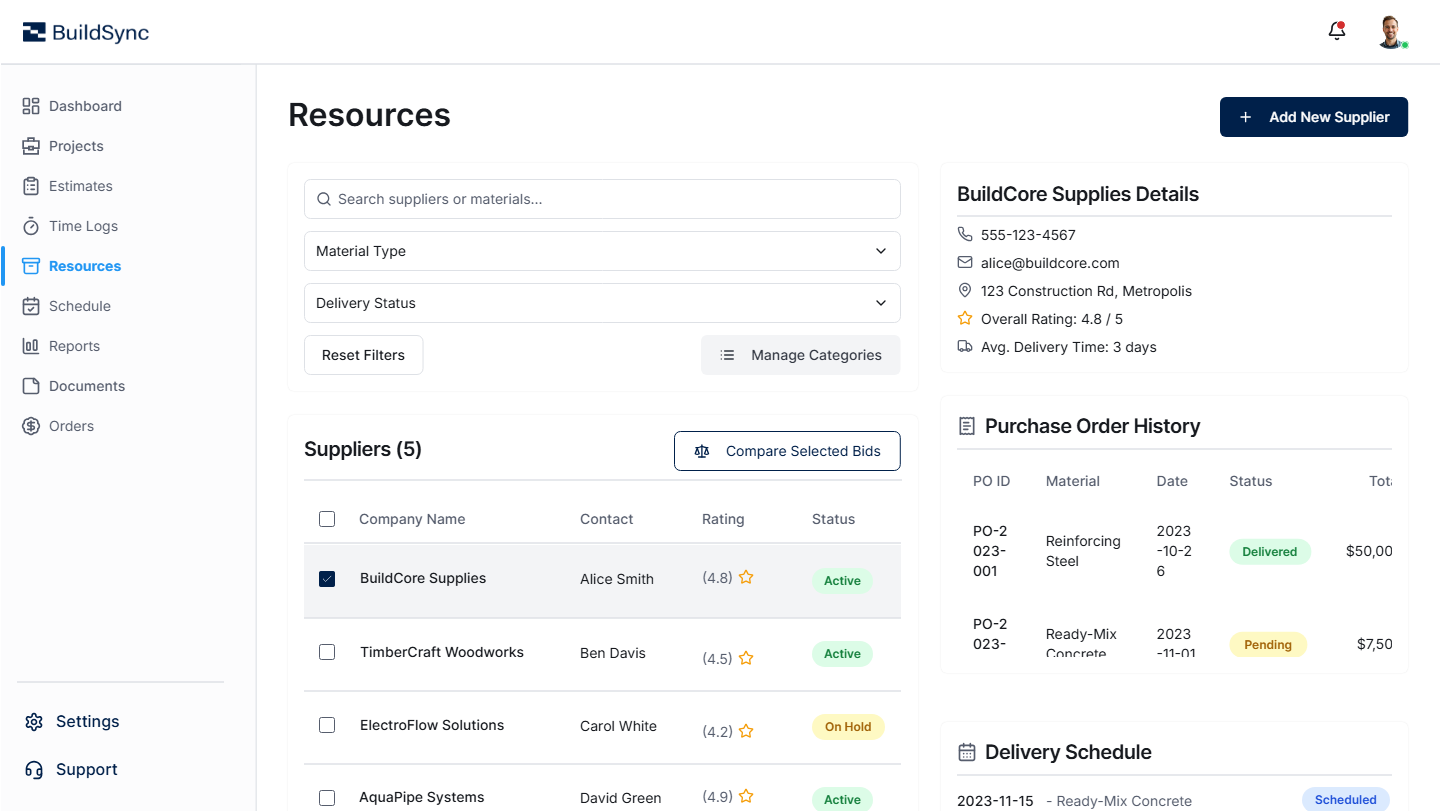Uncheck the BuildCore Supplies row checkbox

coord(327,578)
